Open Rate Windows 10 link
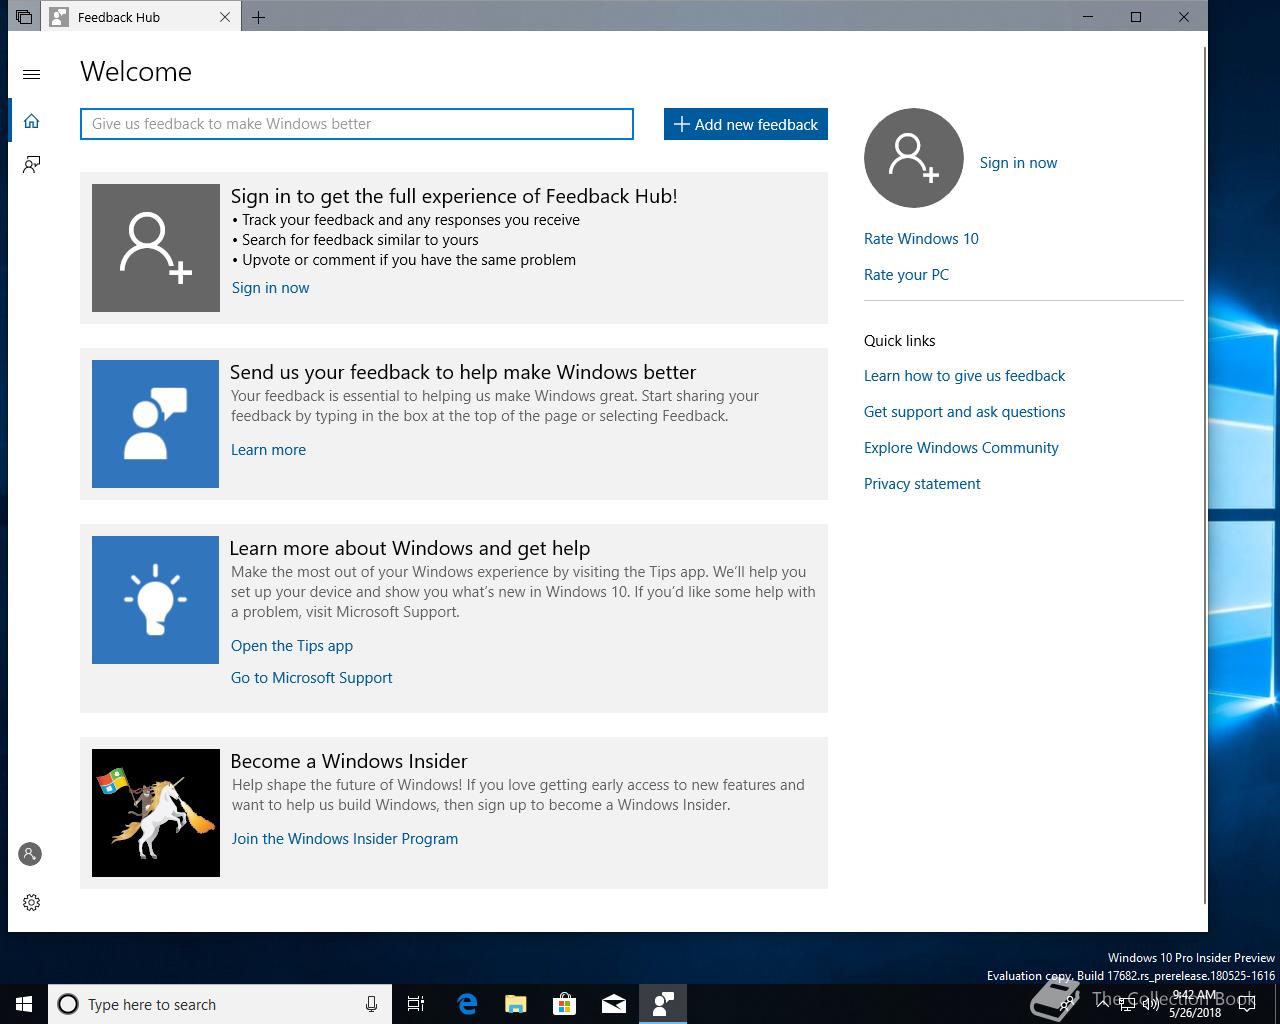 point(921,239)
